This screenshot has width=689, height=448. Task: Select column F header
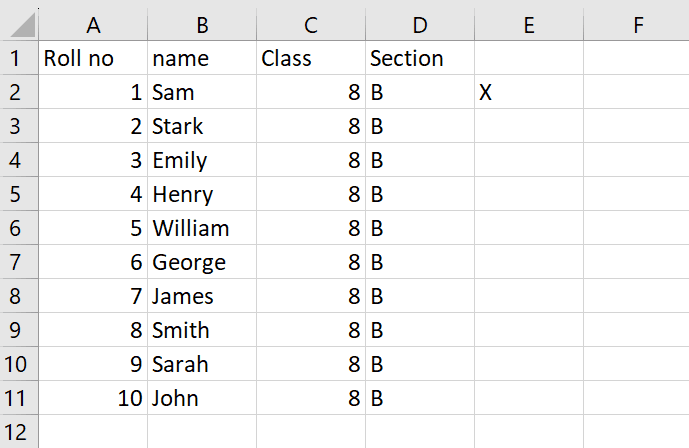point(636,25)
